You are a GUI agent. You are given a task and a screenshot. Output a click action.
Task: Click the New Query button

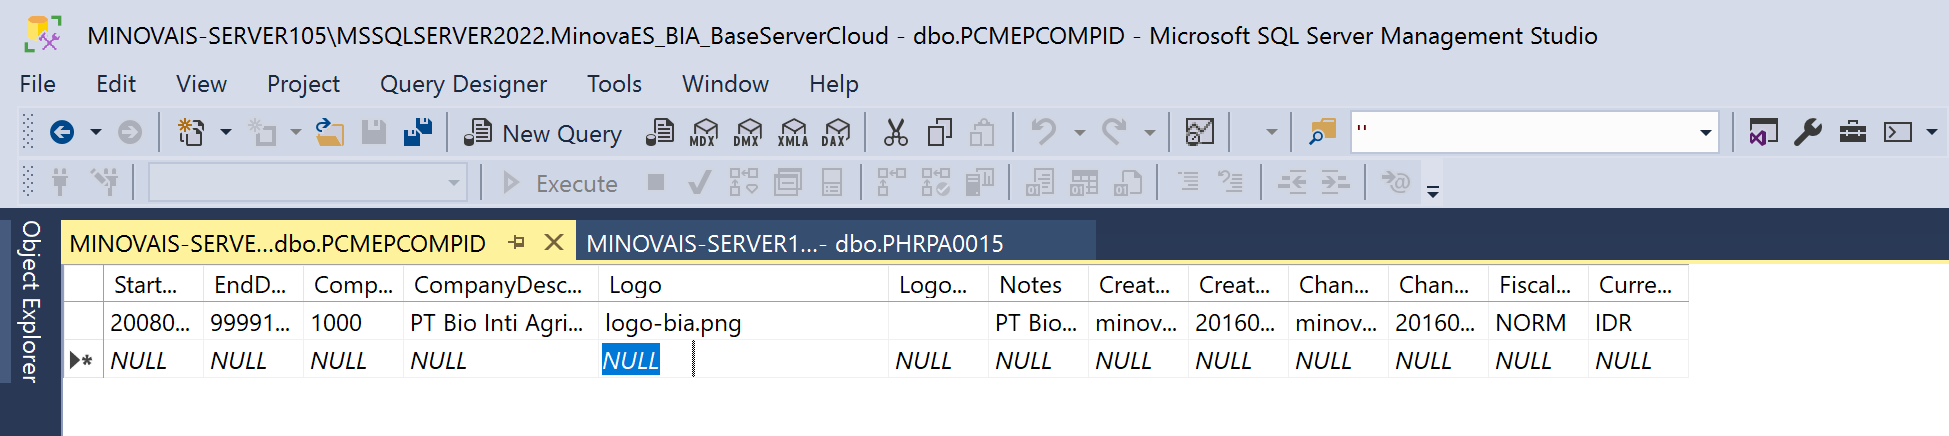tap(543, 133)
